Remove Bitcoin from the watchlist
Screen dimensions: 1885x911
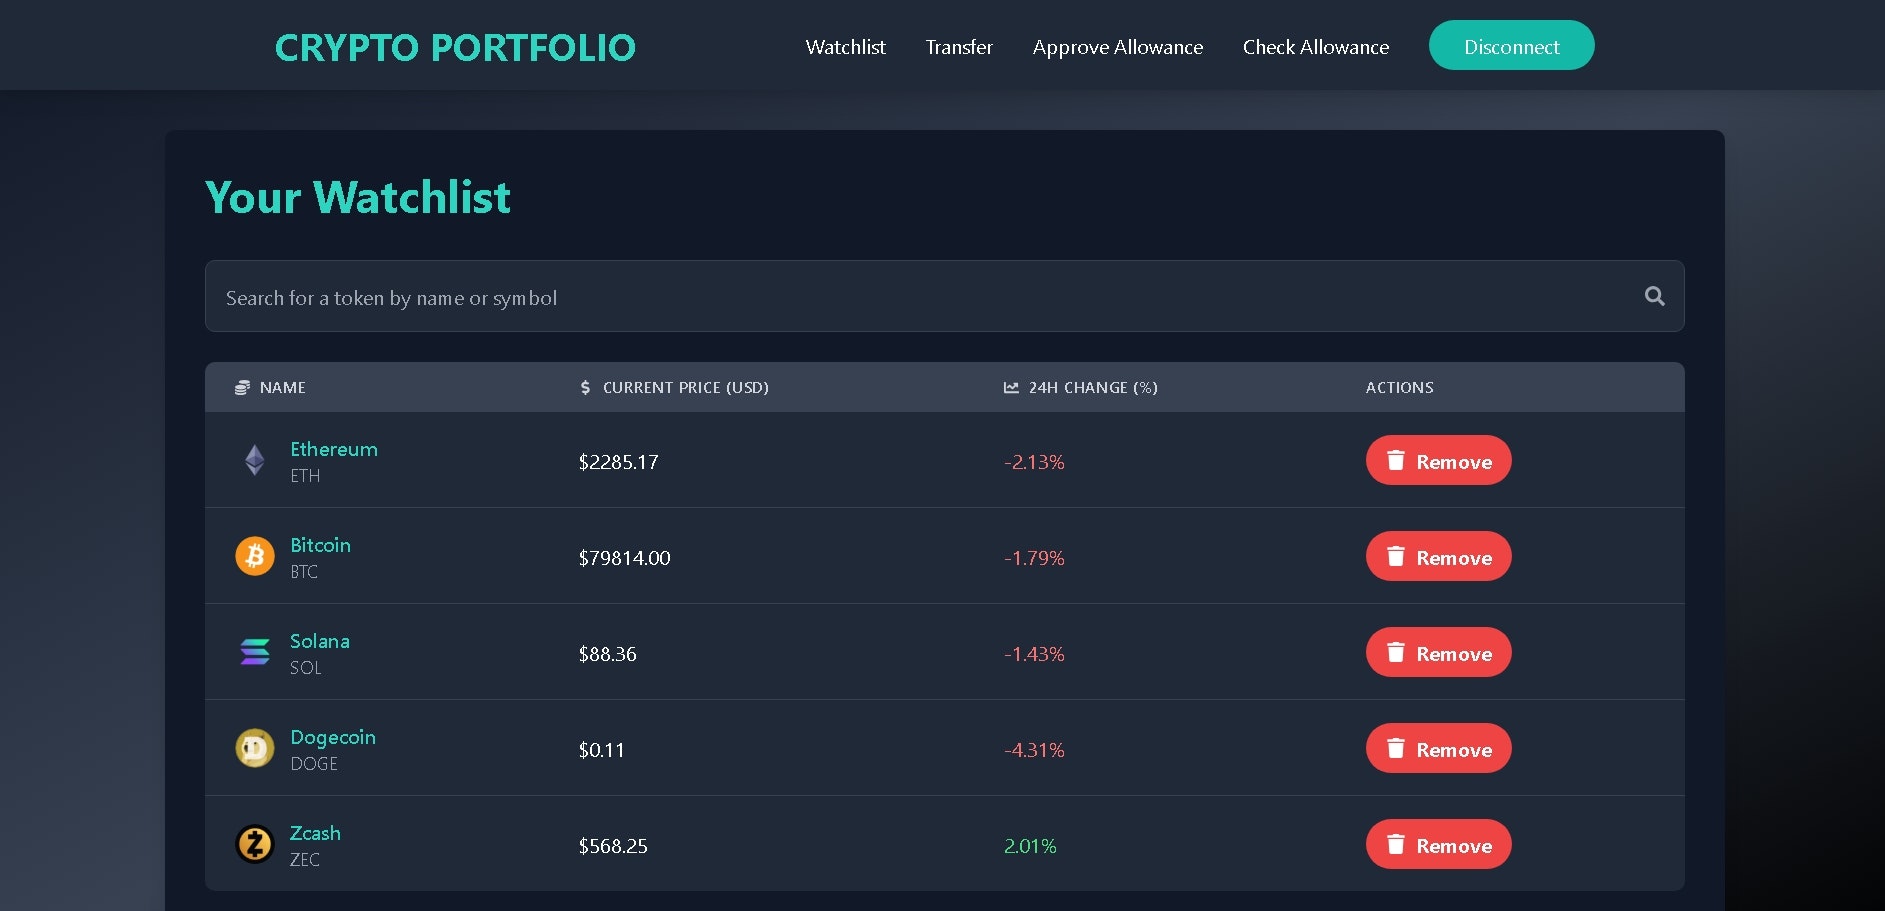click(x=1439, y=556)
